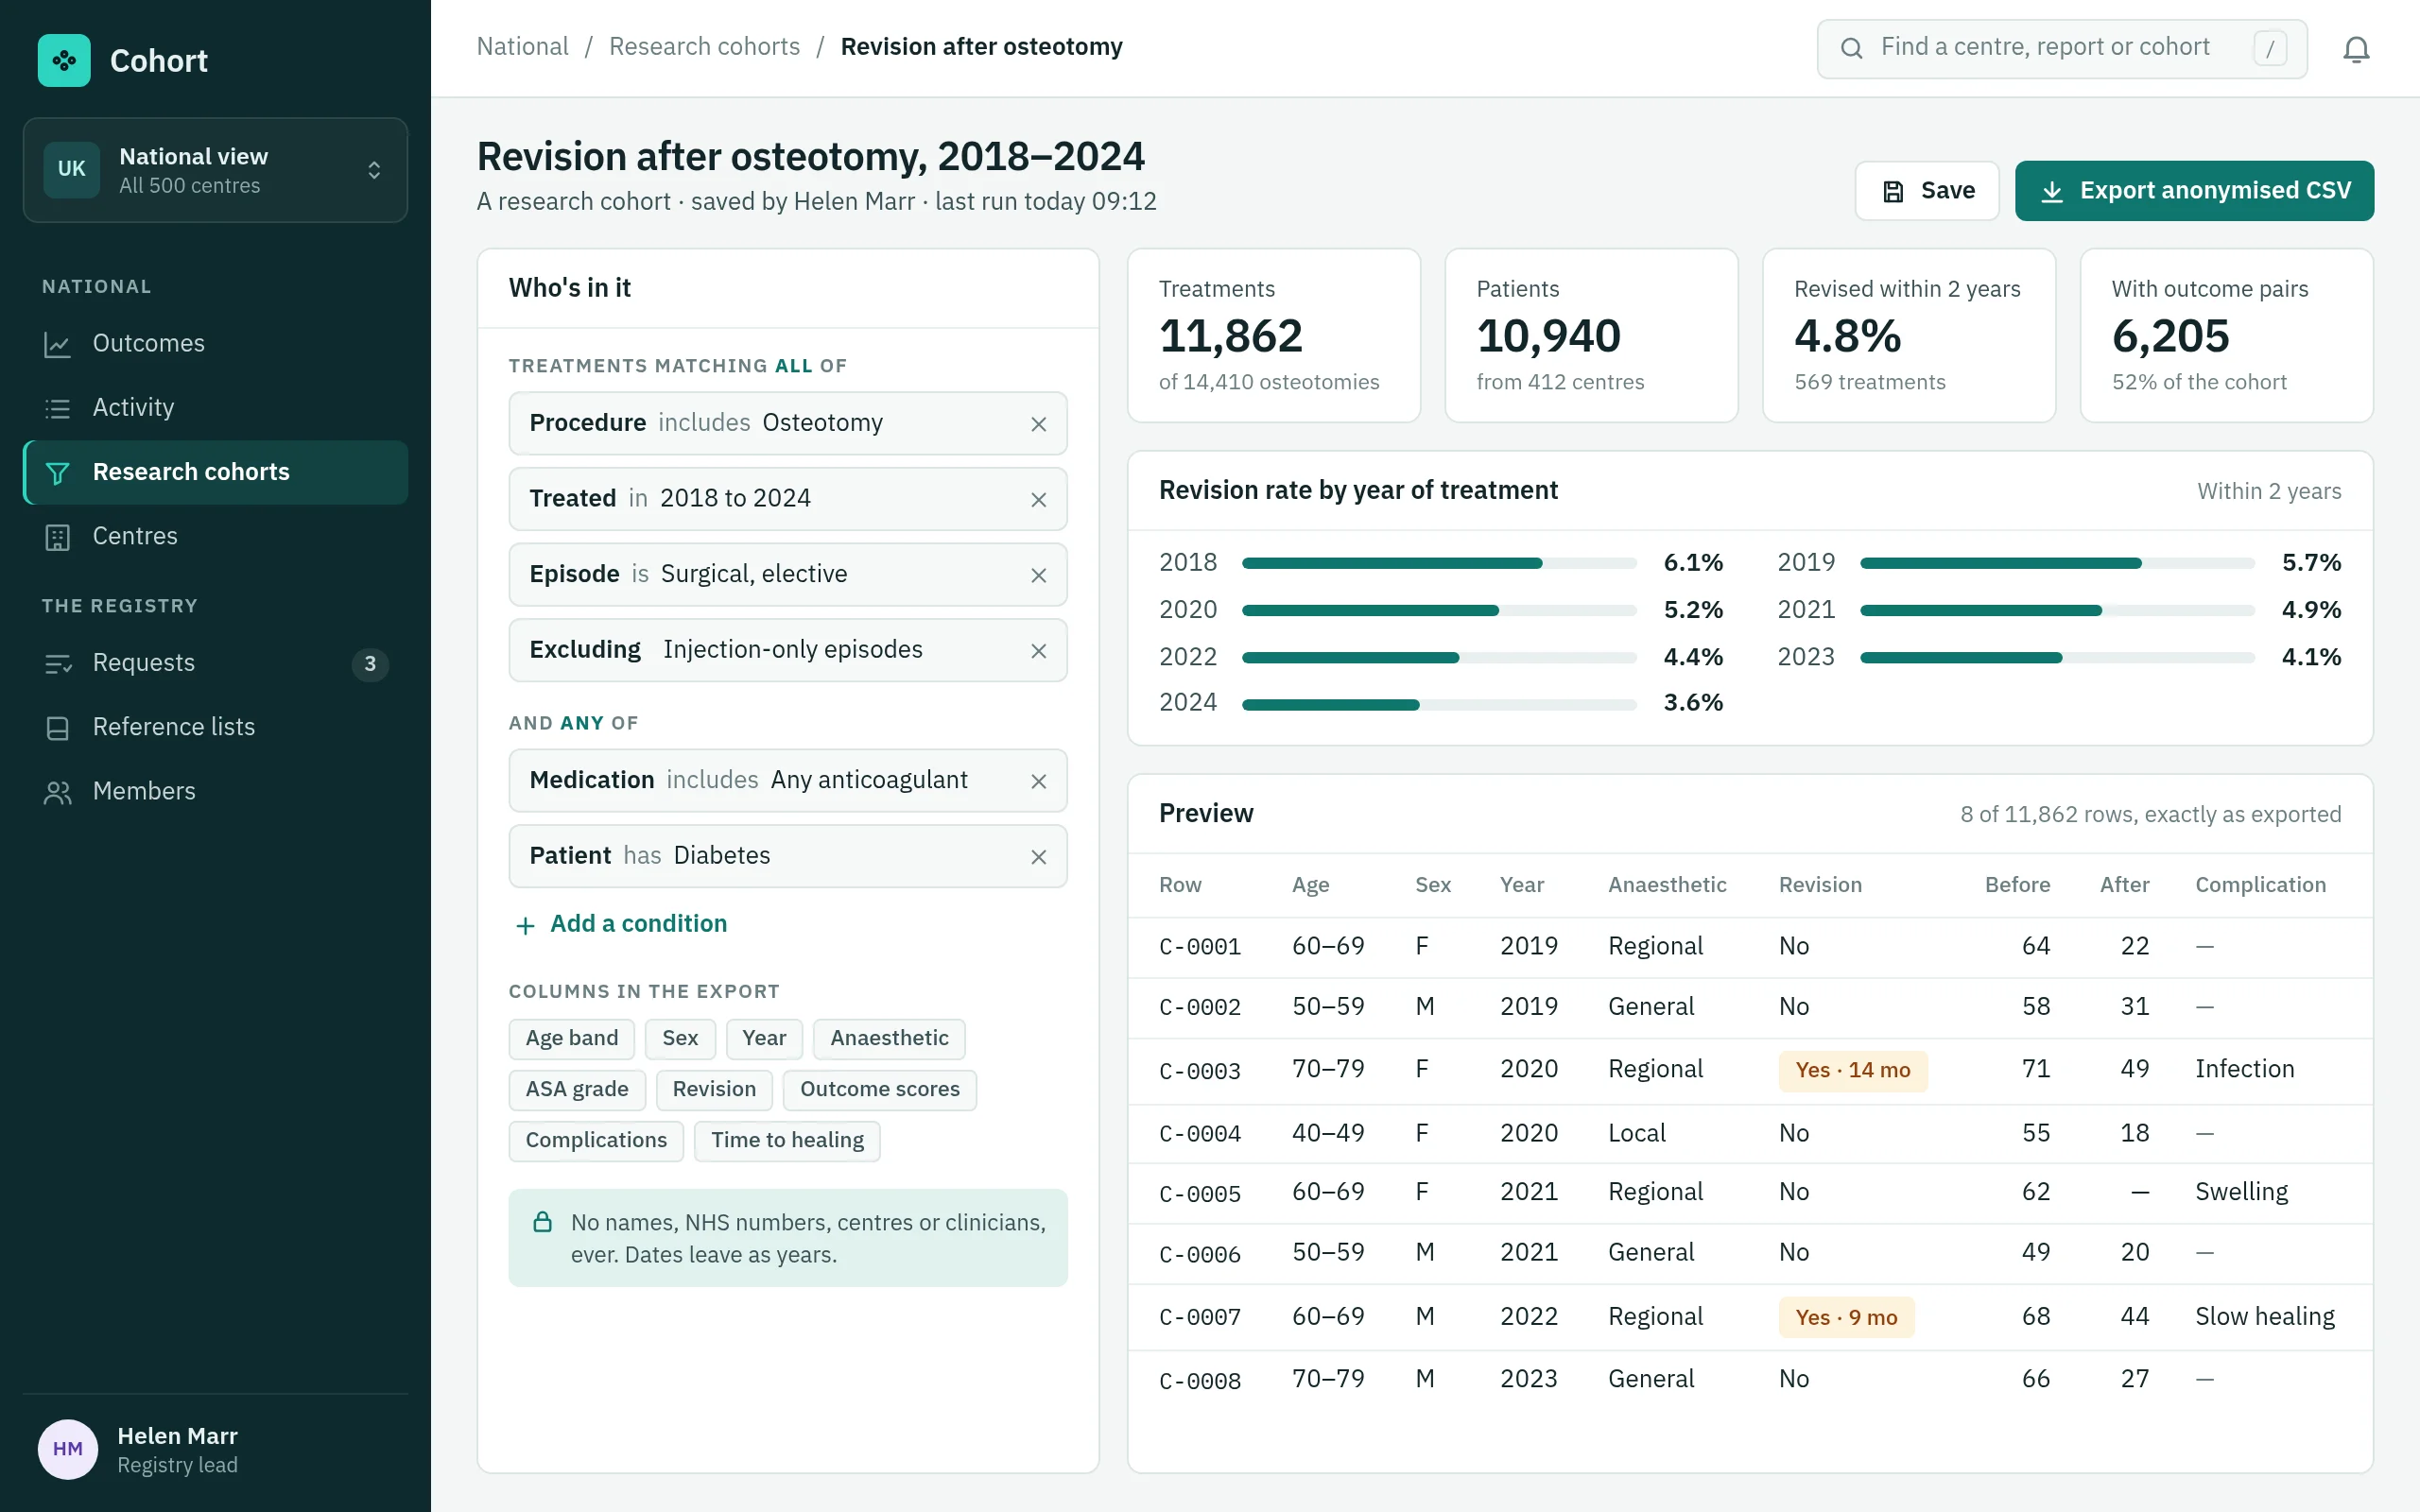This screenshot has height=1512, width=2420.
Task: Save the cohort
Action: [x=1926, y=191]
